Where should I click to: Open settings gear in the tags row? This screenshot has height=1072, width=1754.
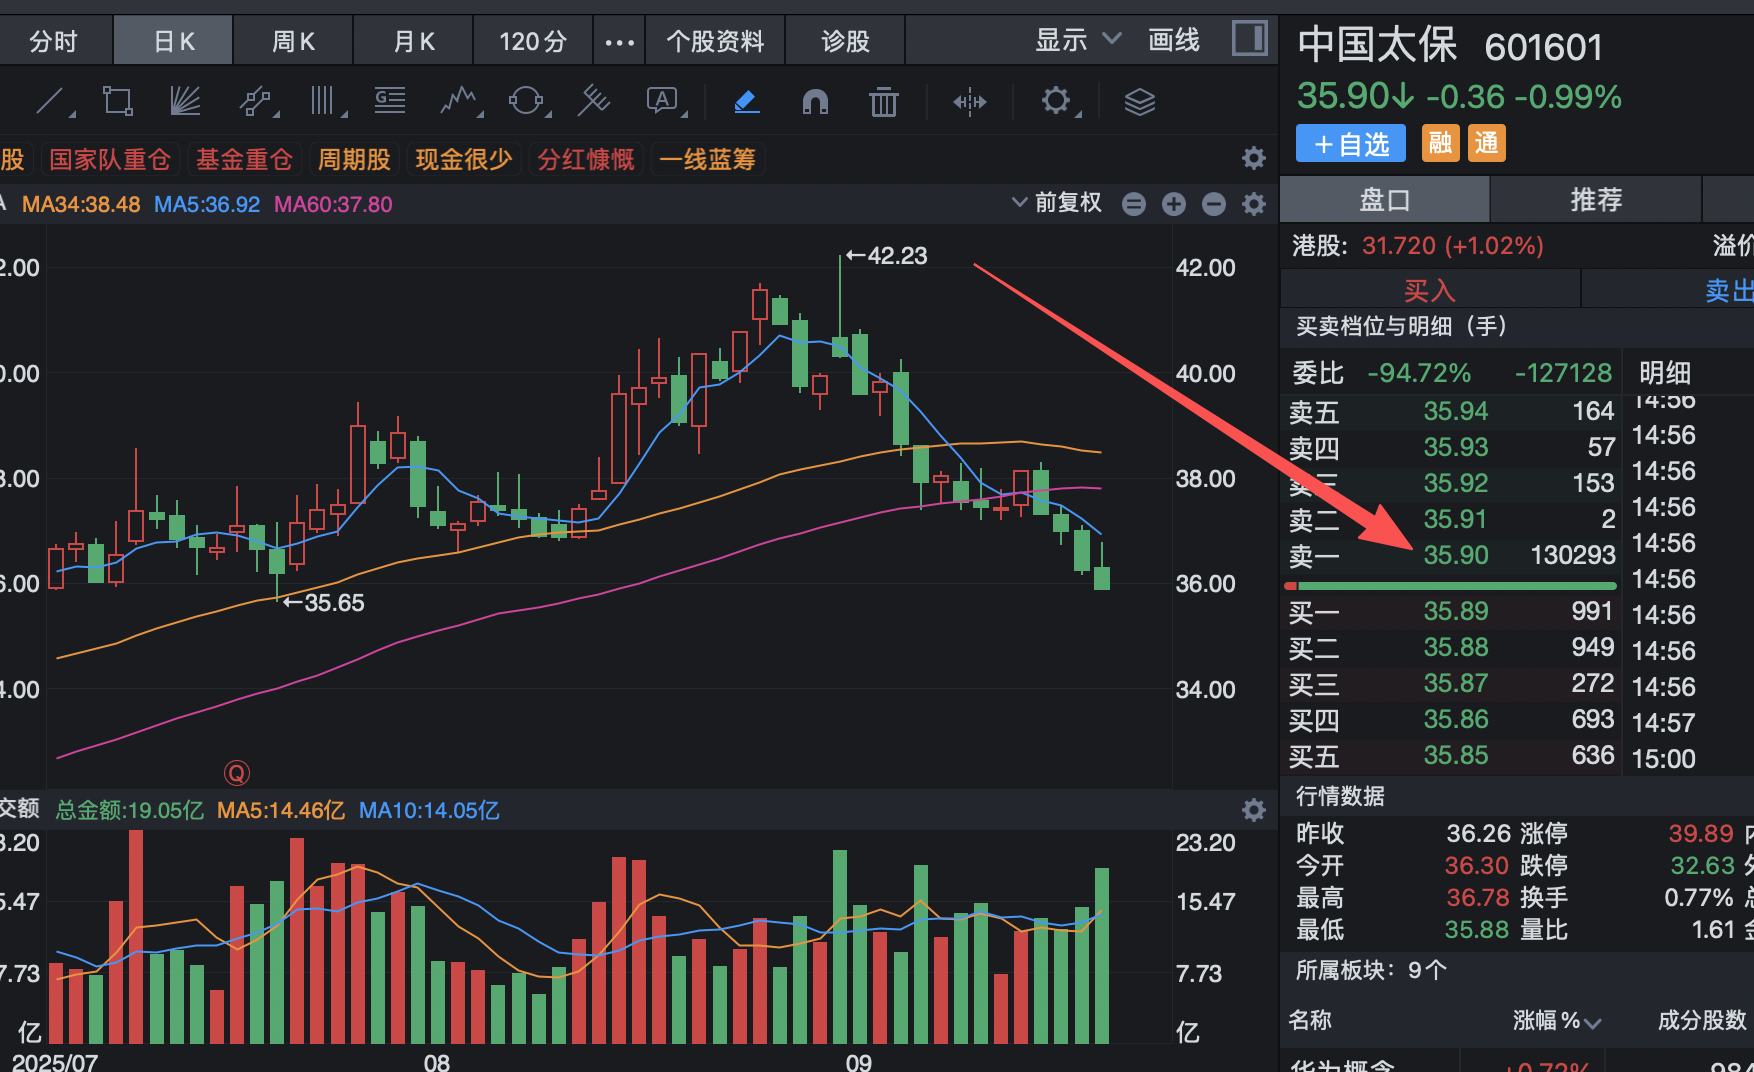coord(1253,158)
